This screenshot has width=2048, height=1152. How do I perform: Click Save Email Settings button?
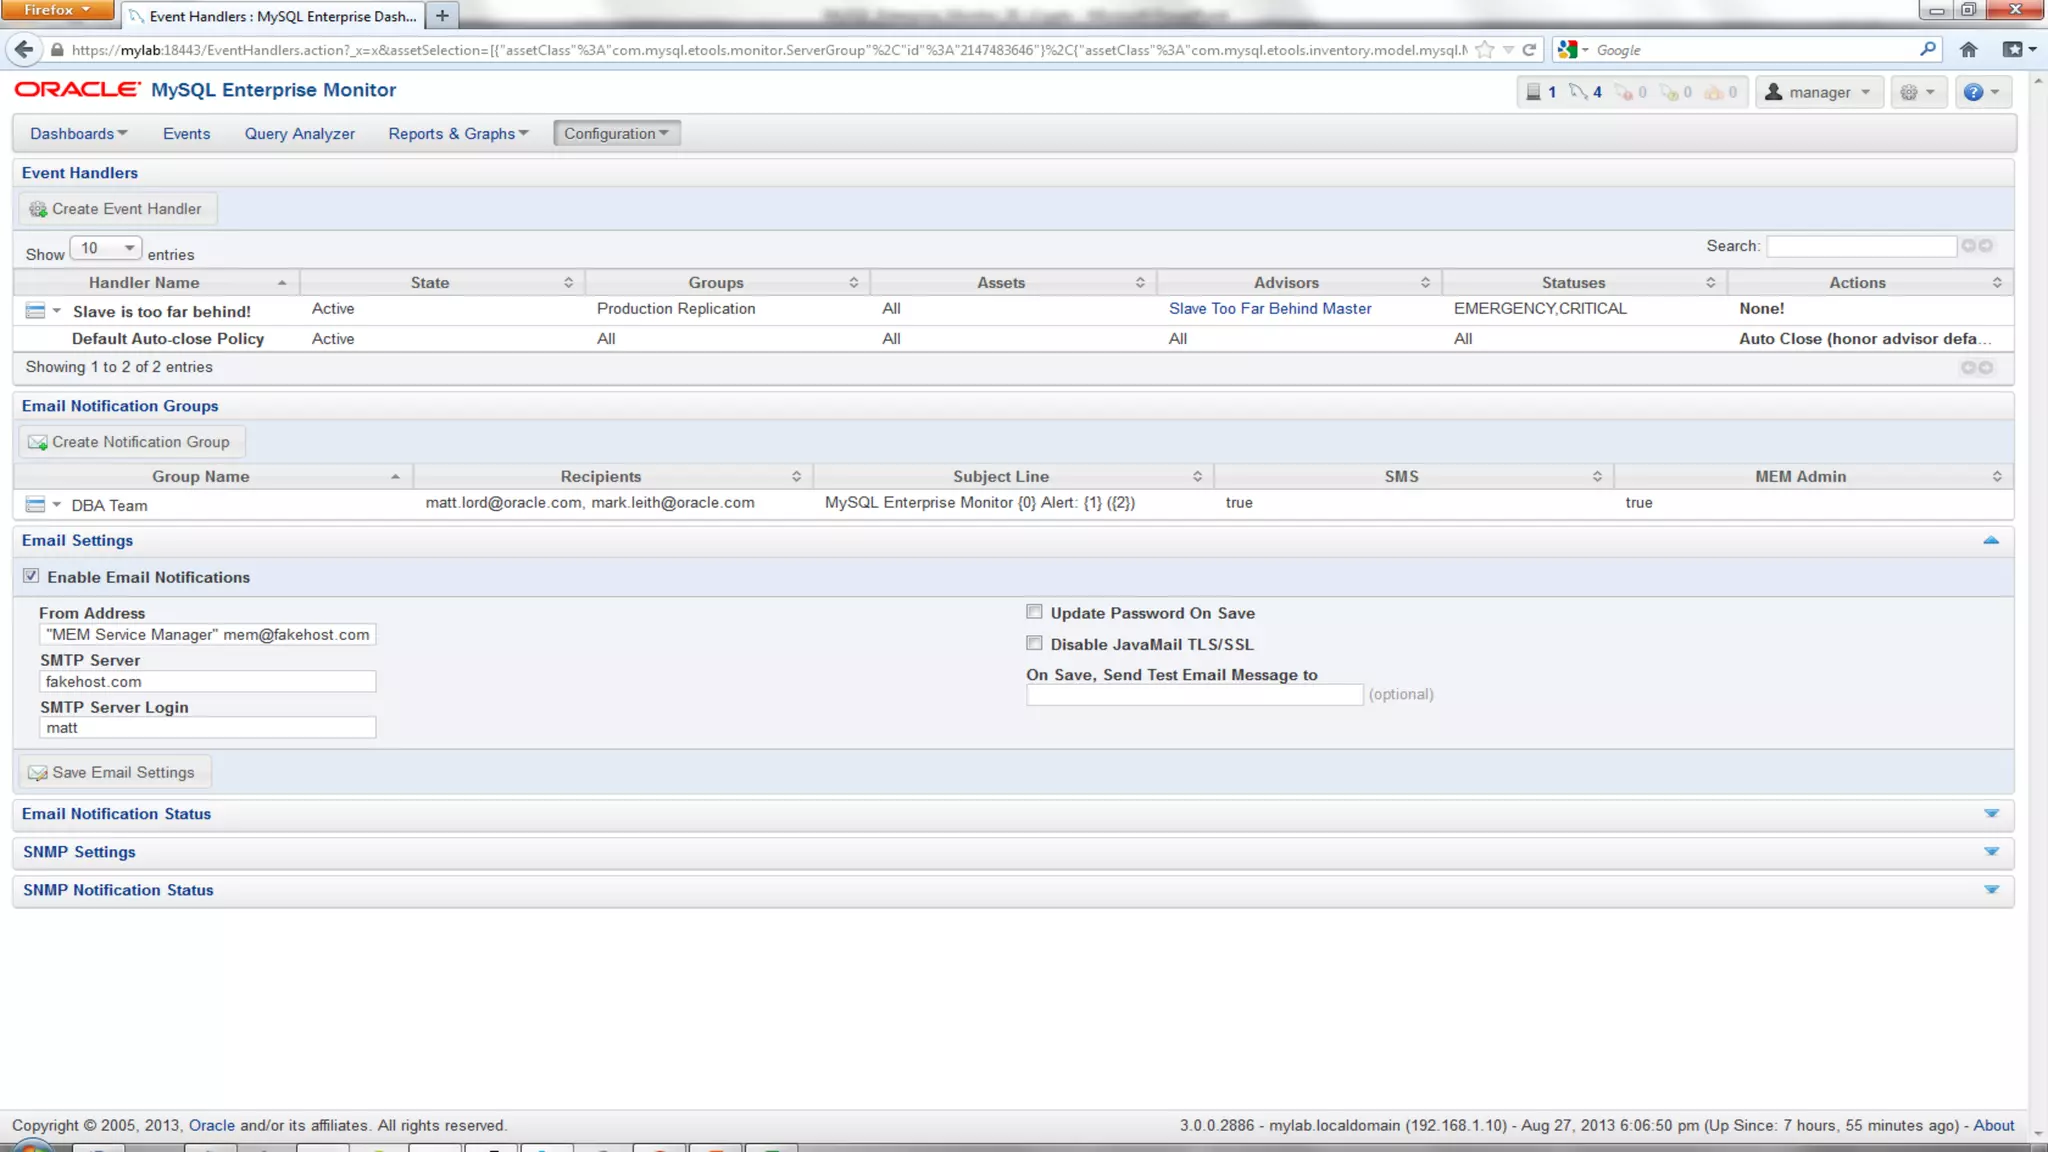point(114,772)
